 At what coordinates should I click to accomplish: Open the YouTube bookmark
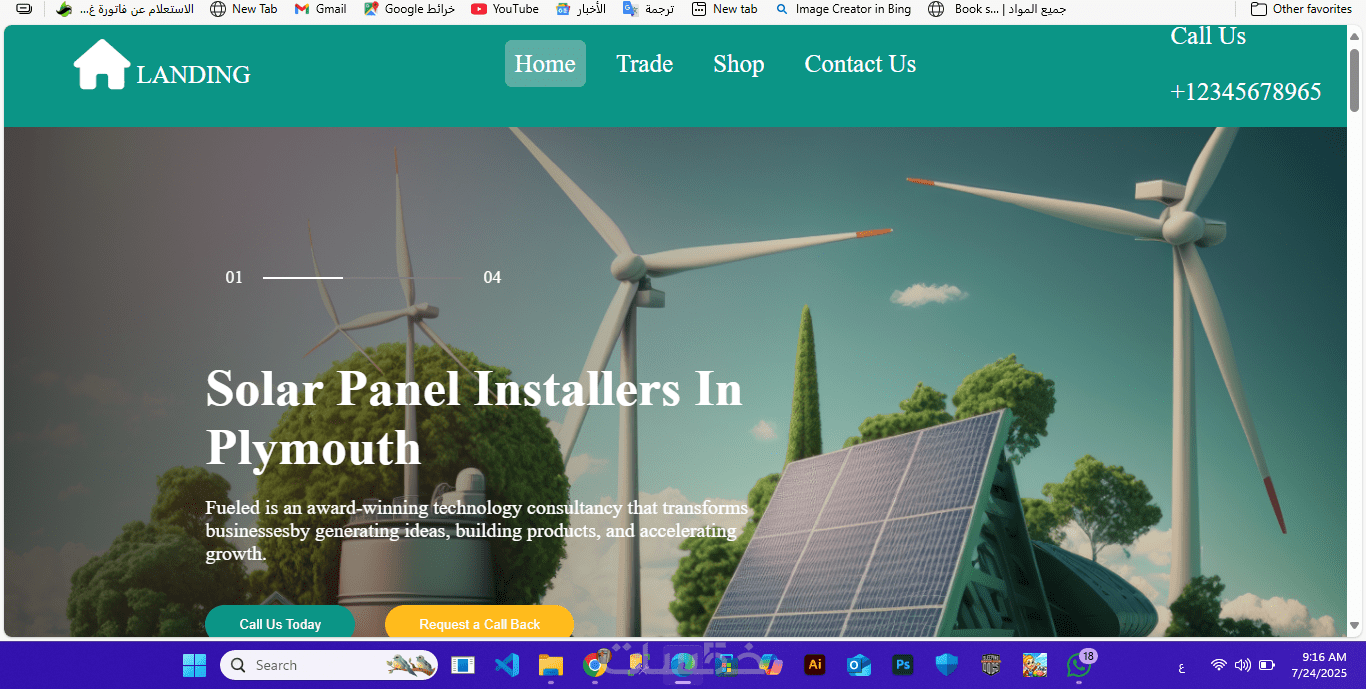[505, 9]
